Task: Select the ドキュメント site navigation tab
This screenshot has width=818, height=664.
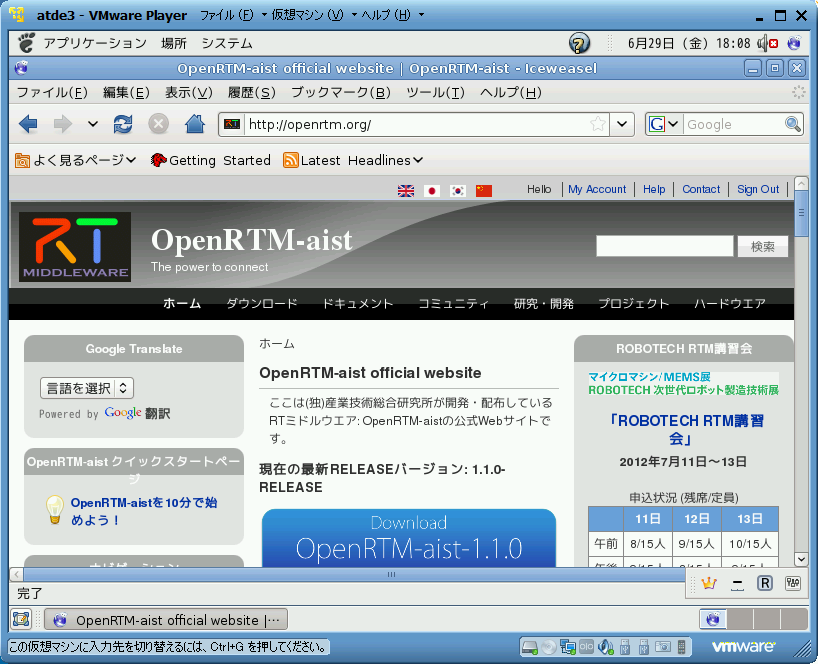Action: pyautogui.click(x=357, y=304)
